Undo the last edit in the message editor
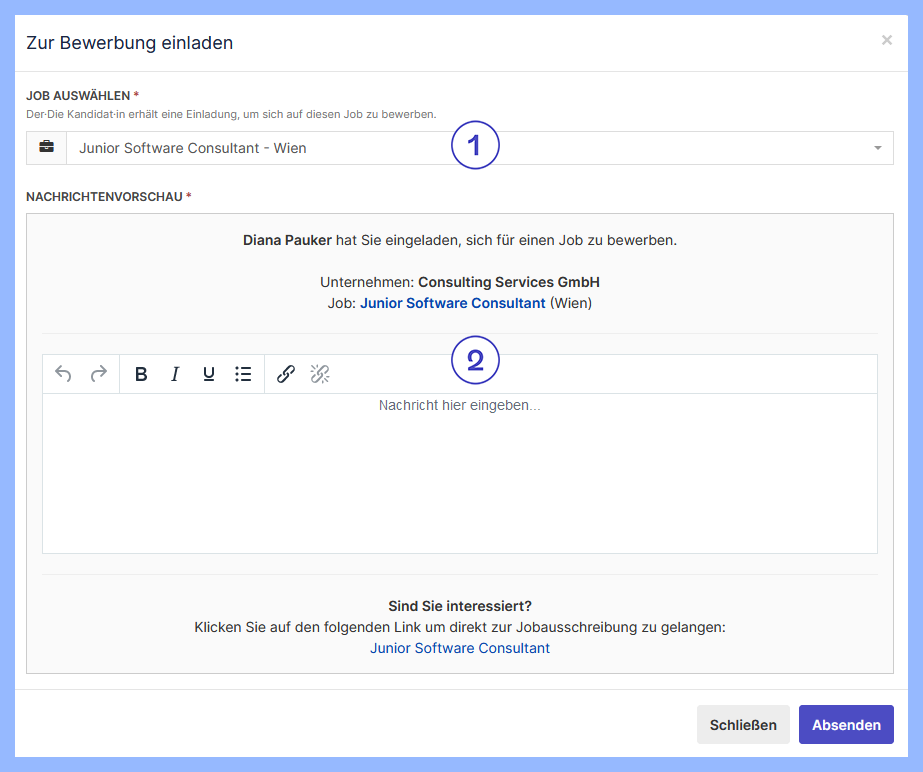Viewport: 923px width, 772px height. click(63, 374)
